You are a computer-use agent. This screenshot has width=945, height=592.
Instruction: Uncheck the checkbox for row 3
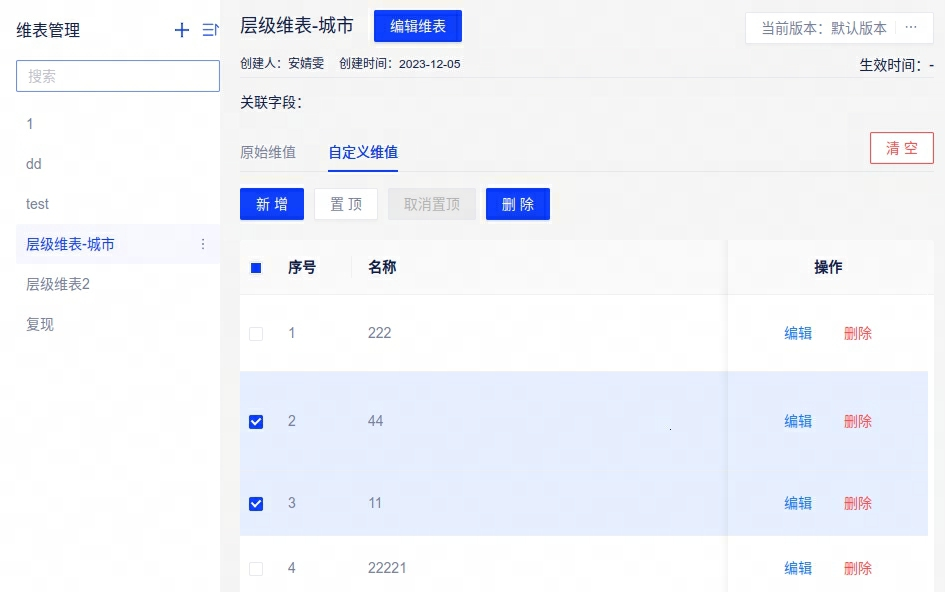(x=256, y=504)
